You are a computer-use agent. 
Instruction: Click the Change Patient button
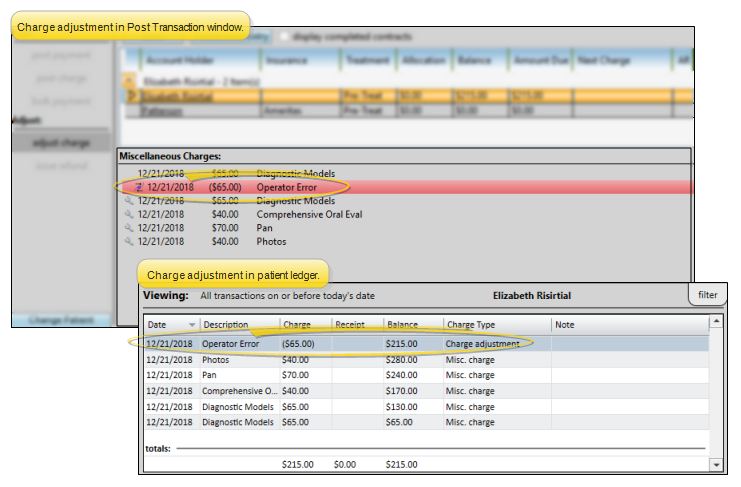[x=59, y=320]
